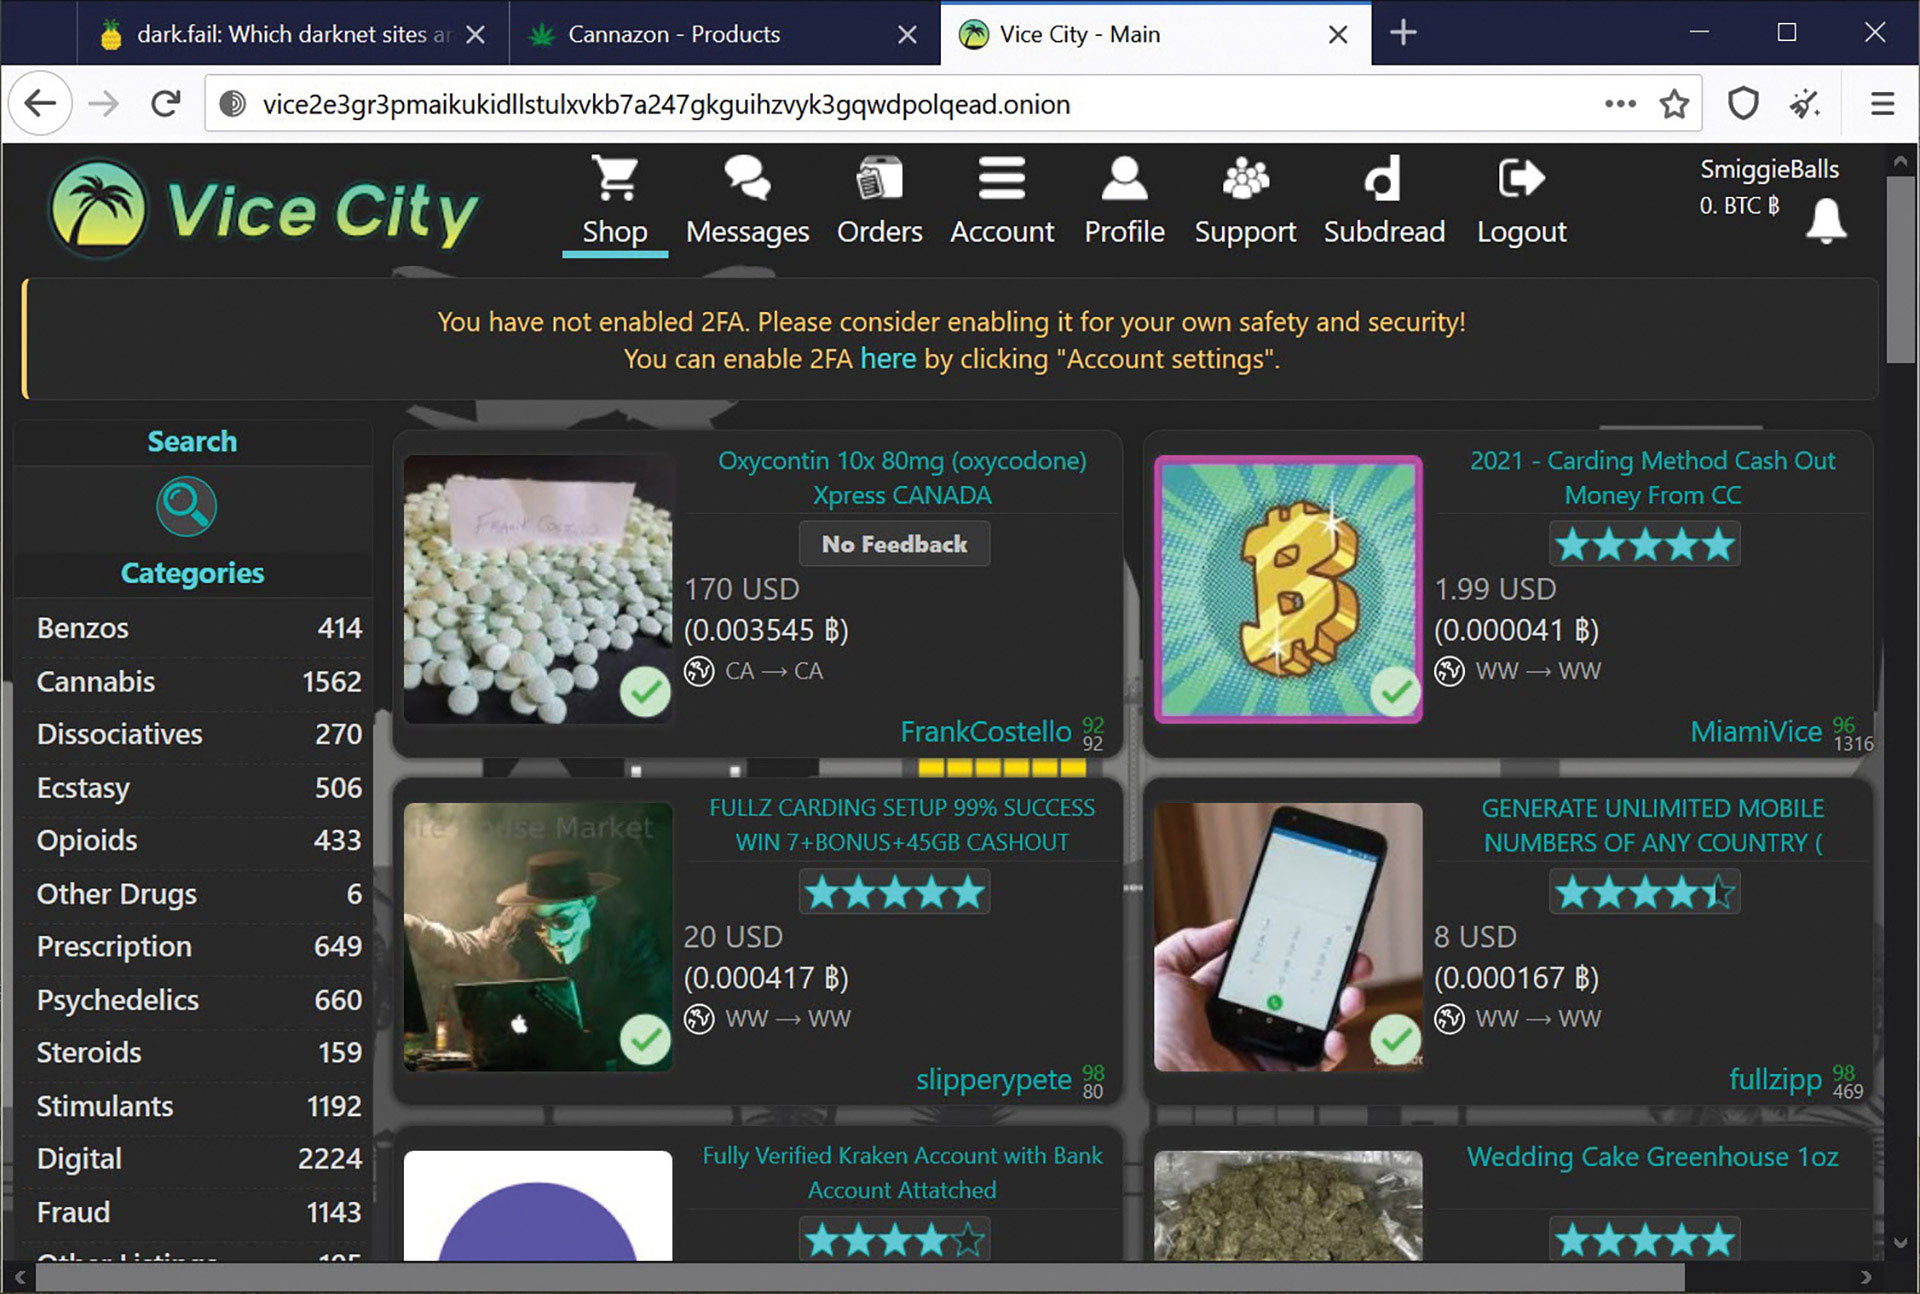1920x1294 pixels.
Task: Bookmark this page with star icon
Action: coord(1674,104)
